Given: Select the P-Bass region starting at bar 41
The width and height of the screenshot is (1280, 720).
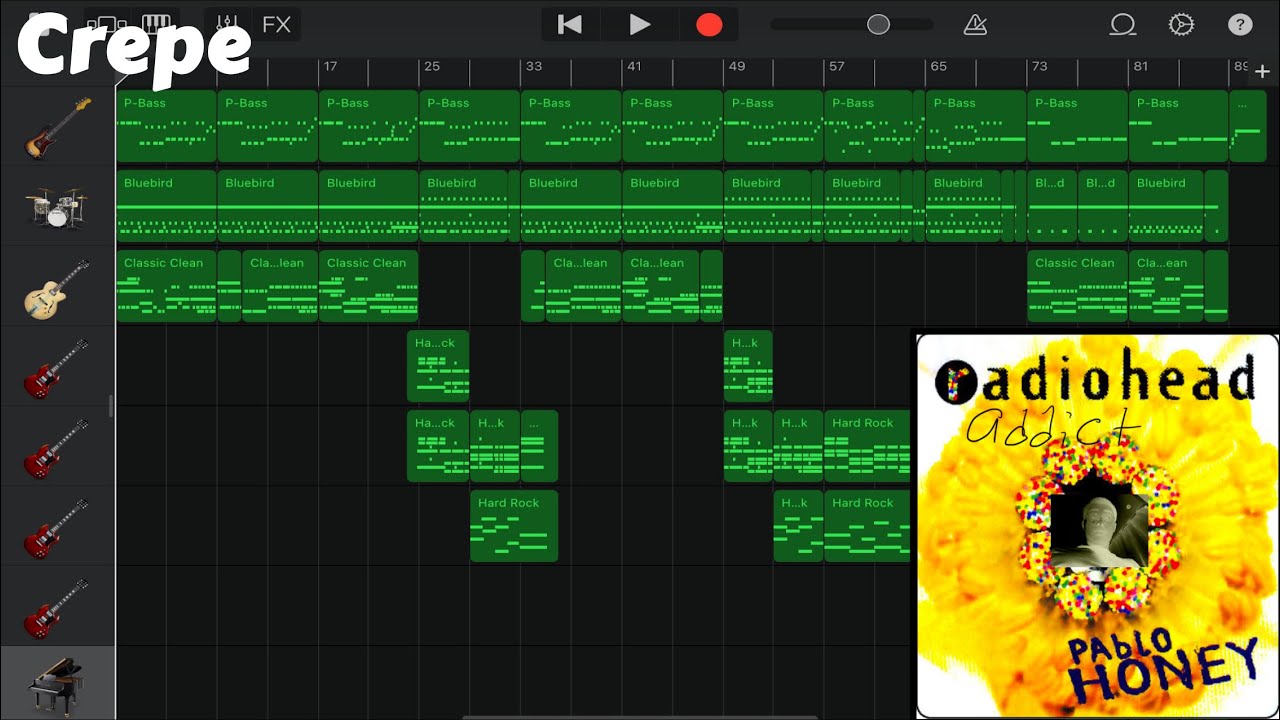Looking at the screenshot, I should click(673, 126).
